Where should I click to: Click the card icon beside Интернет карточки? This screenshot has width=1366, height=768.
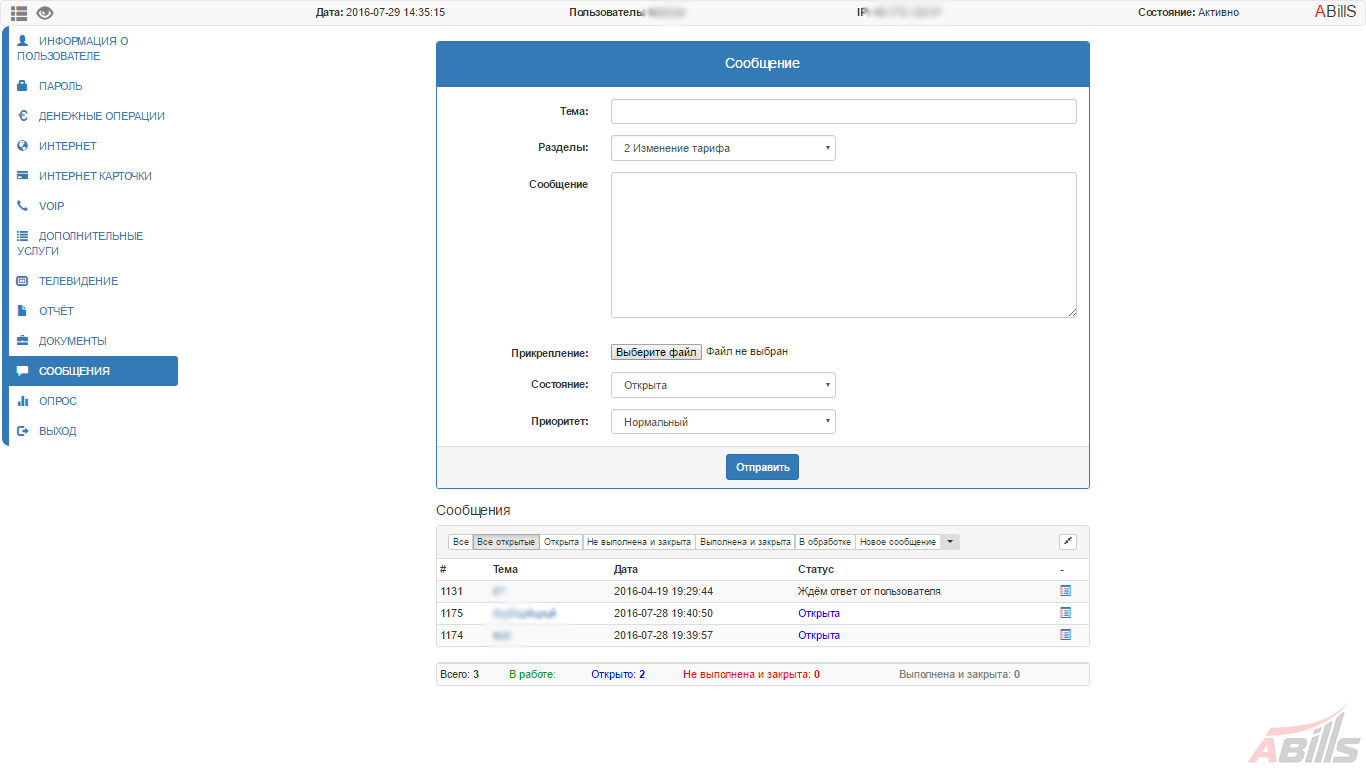23,176
